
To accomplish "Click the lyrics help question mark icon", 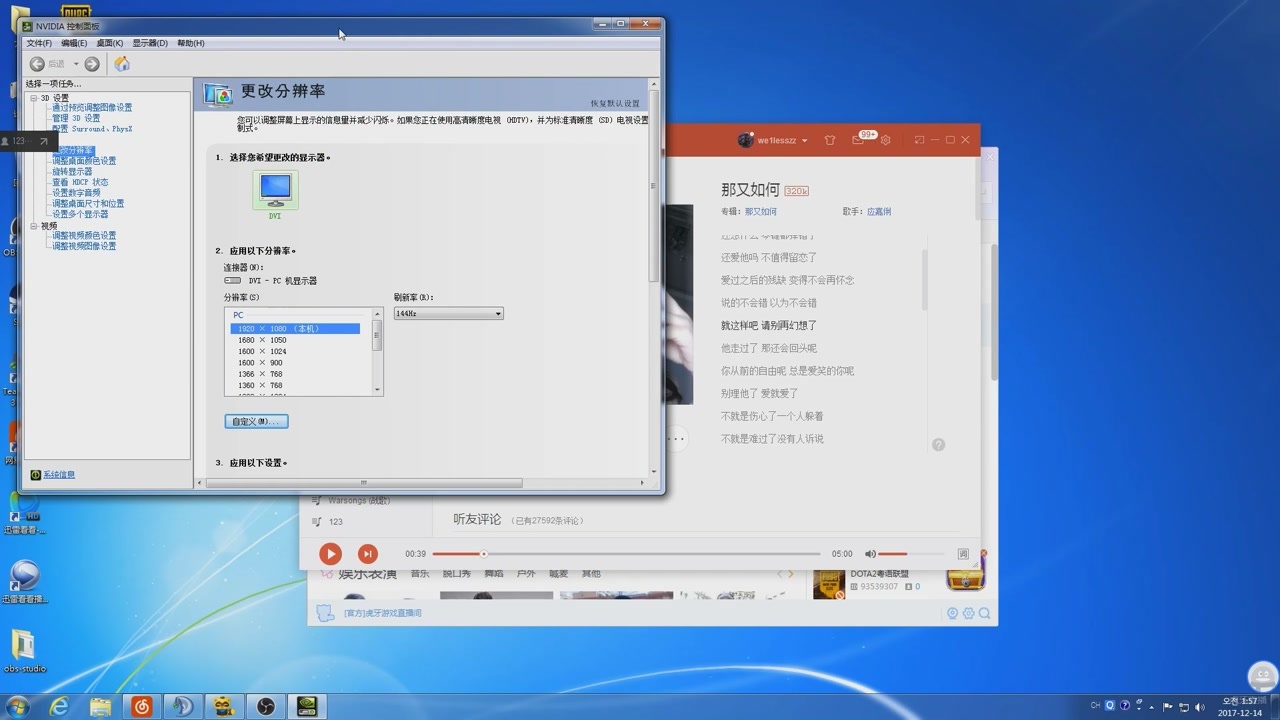I will point(938,444).
